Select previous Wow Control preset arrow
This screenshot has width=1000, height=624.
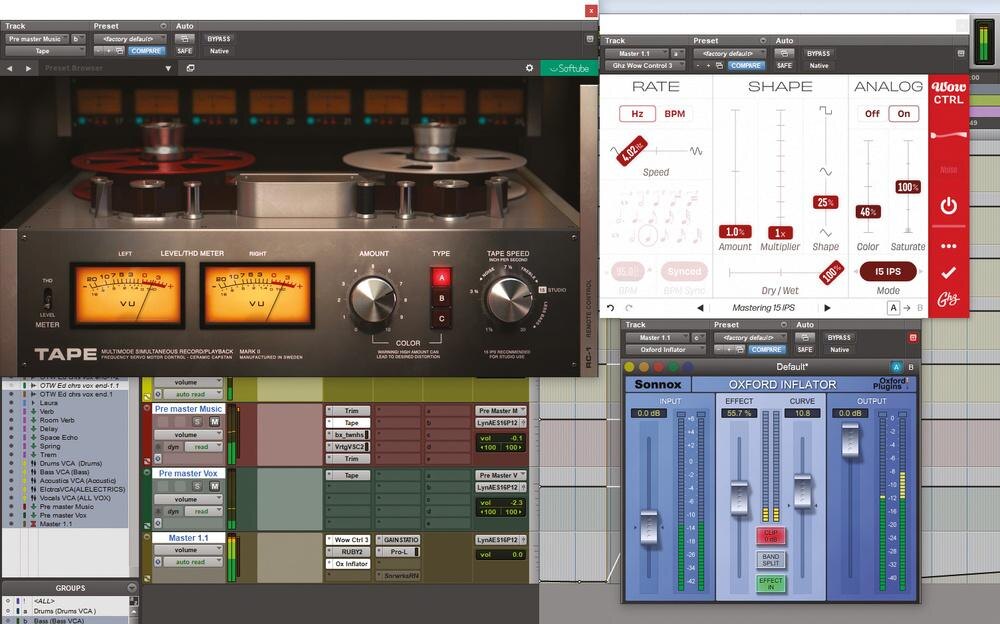[700, 308]
